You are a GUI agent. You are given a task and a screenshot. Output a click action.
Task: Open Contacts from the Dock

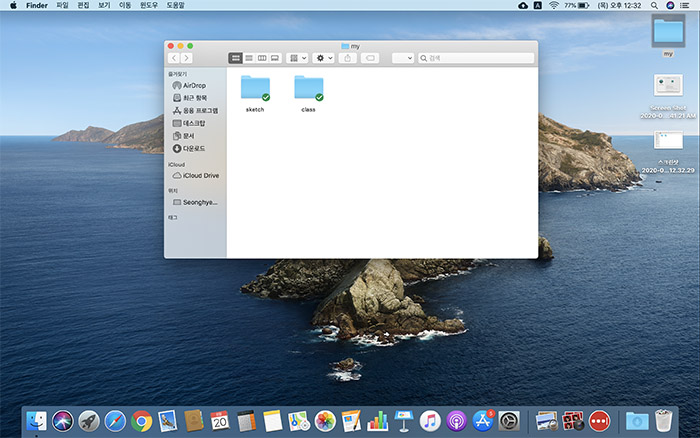(194, 421)
